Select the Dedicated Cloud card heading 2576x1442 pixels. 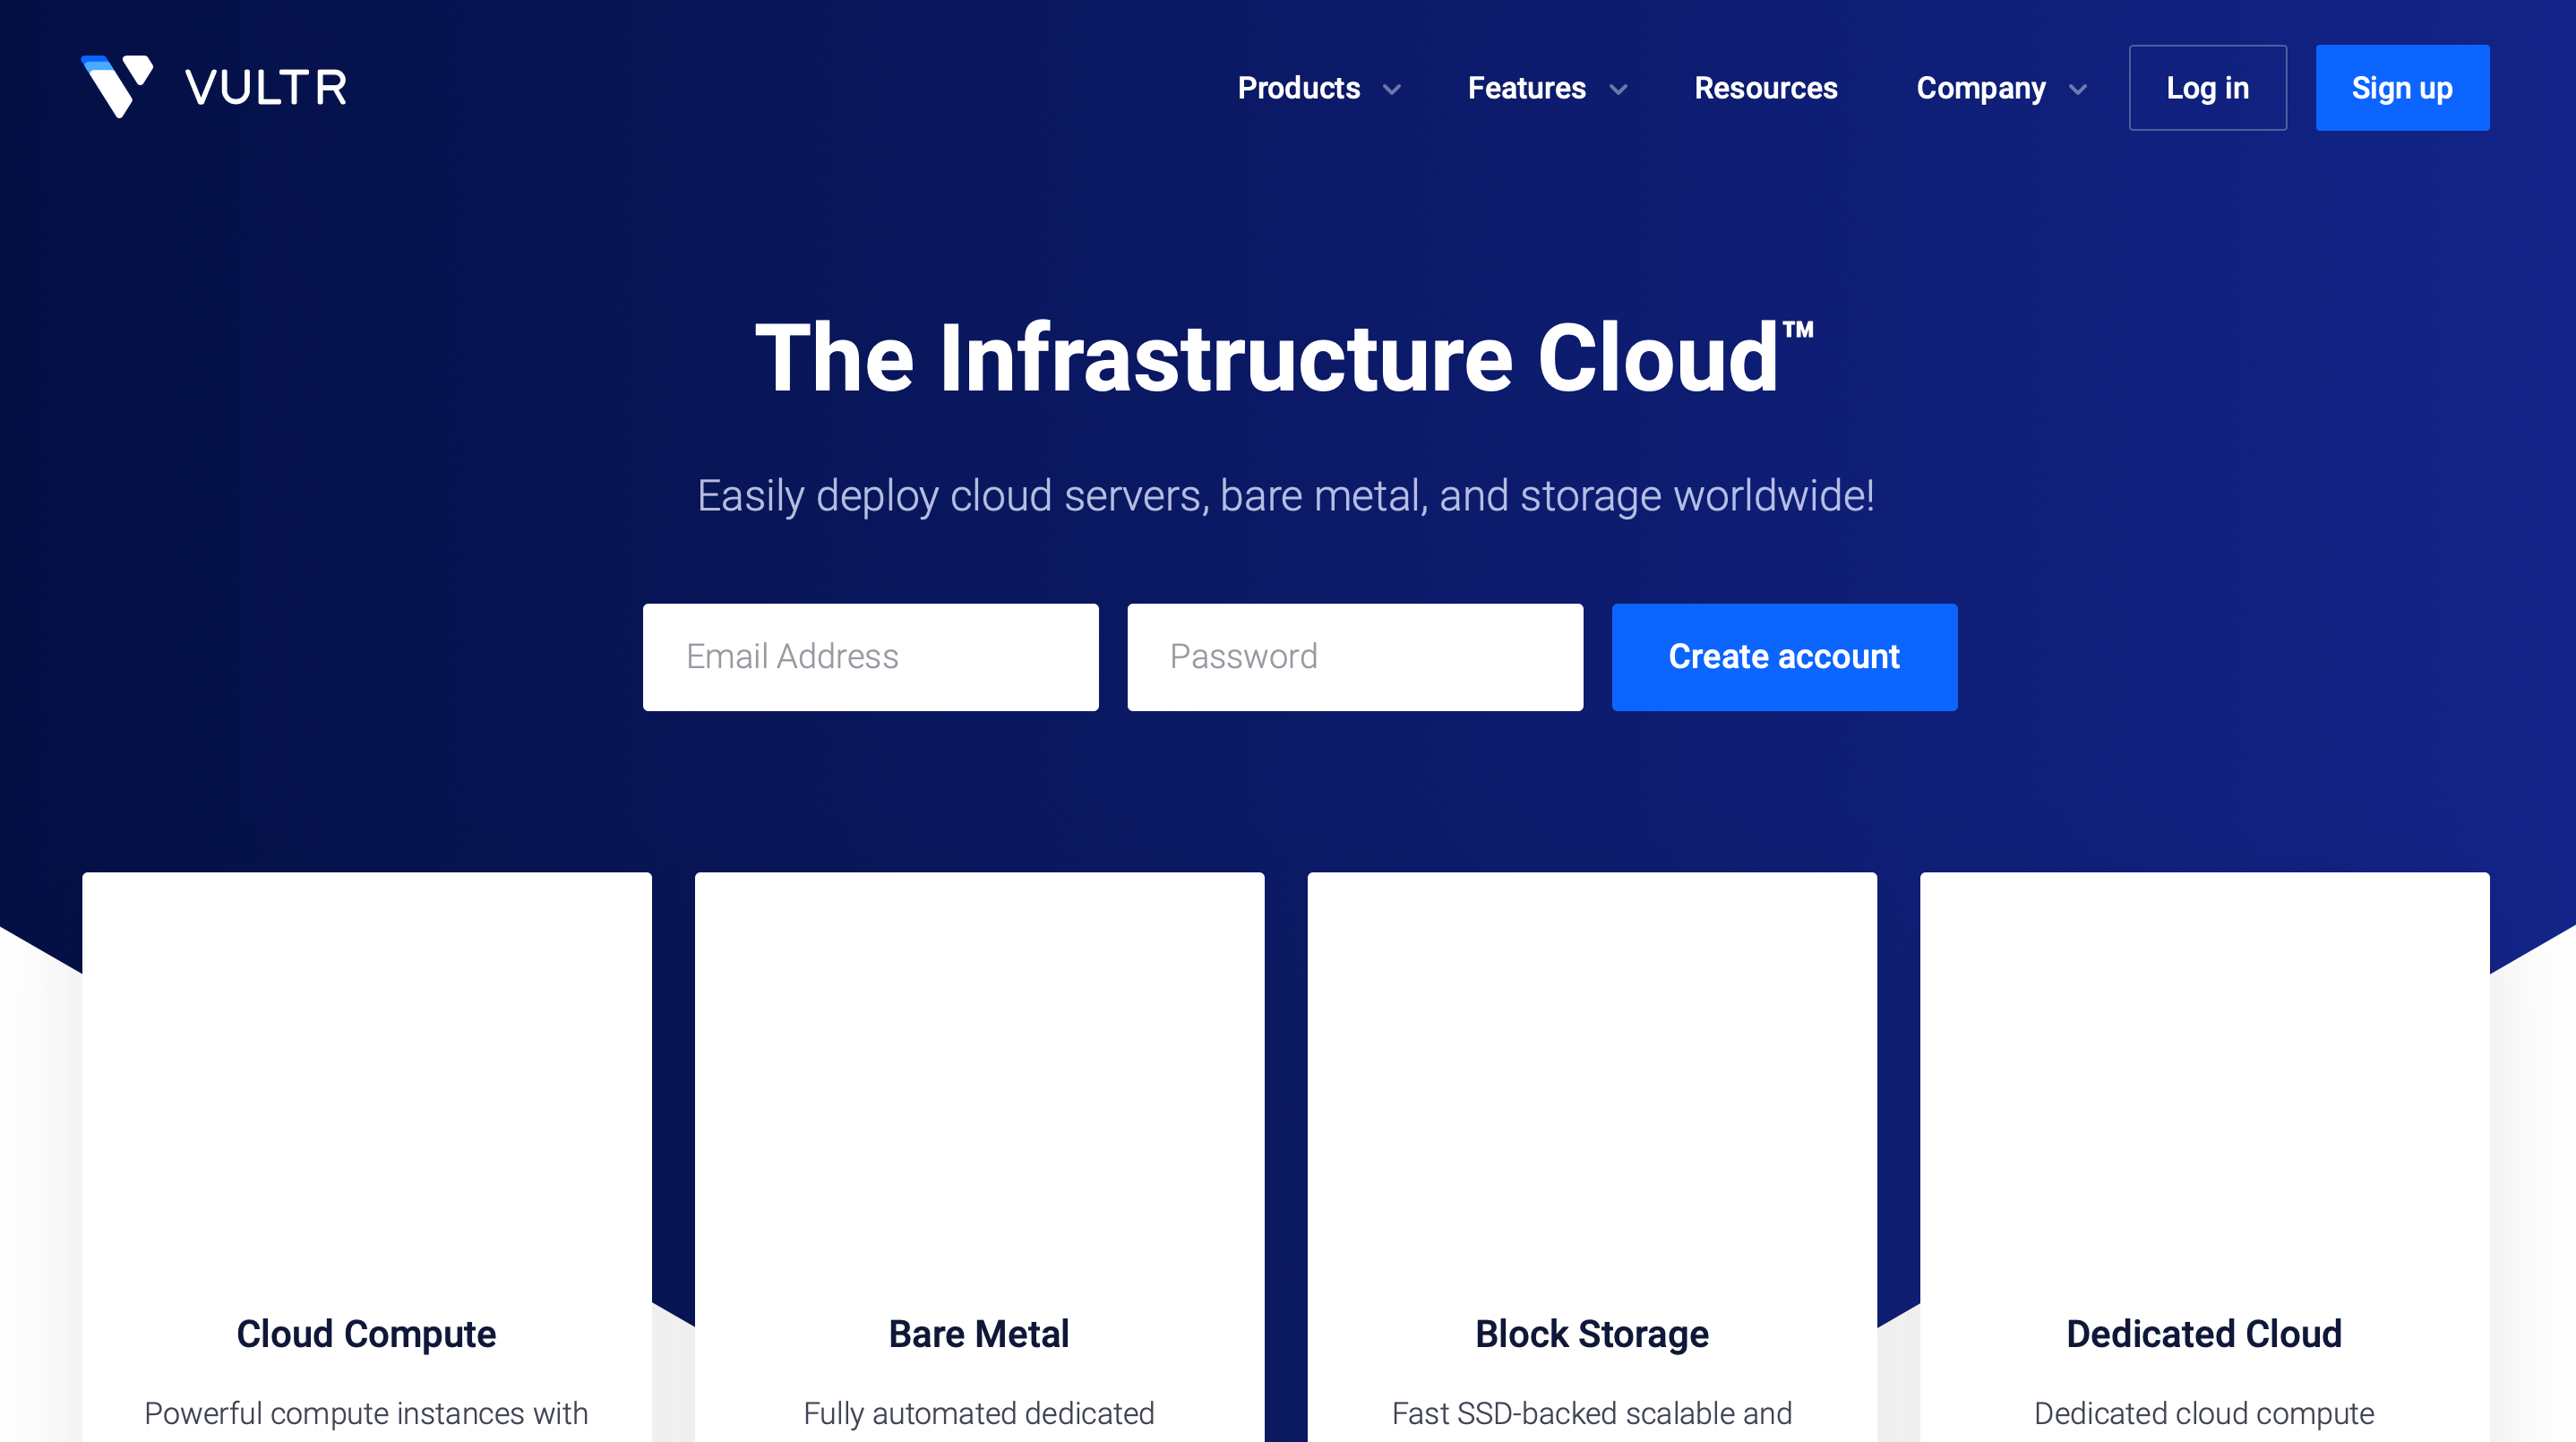(x=2204, y=1334)
